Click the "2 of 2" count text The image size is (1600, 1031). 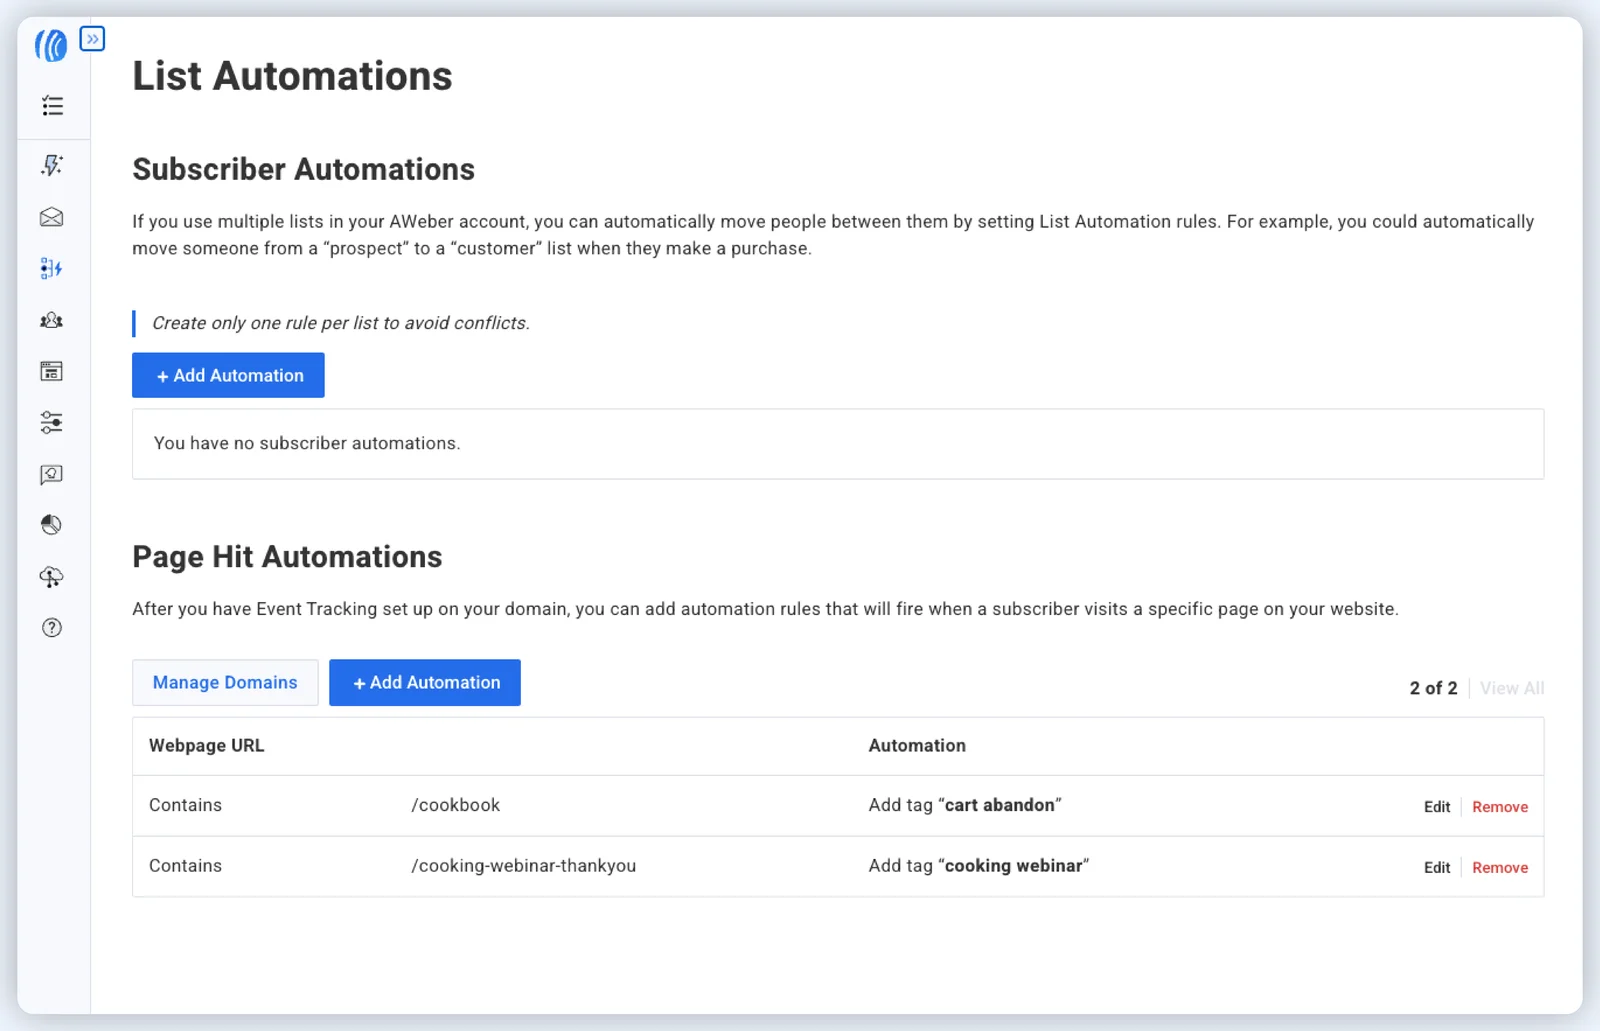pyautogui.click(x=1433, y=688)
